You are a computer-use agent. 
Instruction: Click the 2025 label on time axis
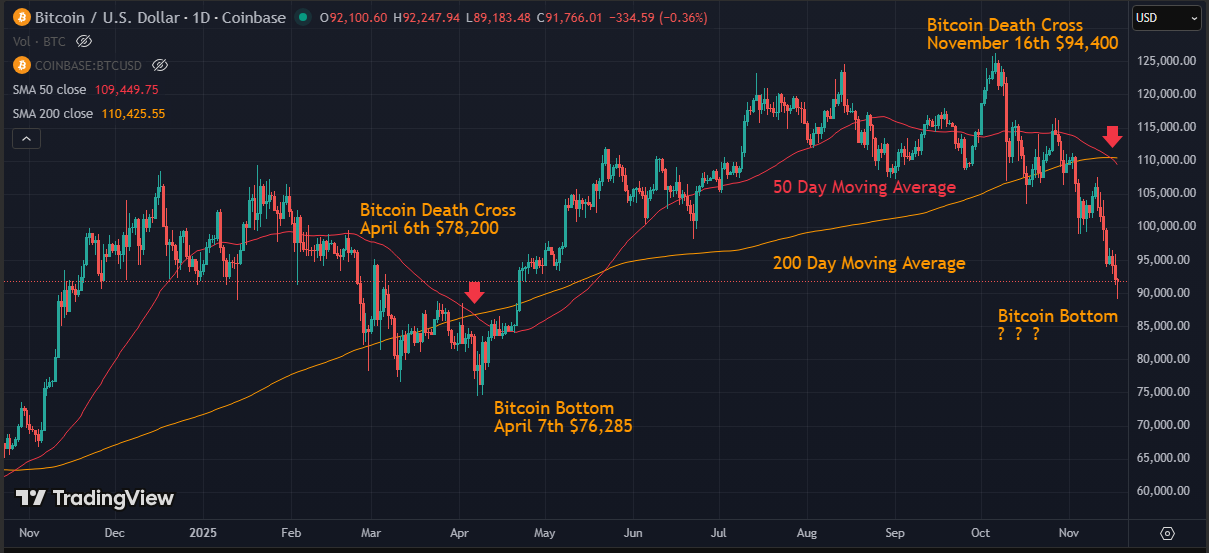coord(203,532)
